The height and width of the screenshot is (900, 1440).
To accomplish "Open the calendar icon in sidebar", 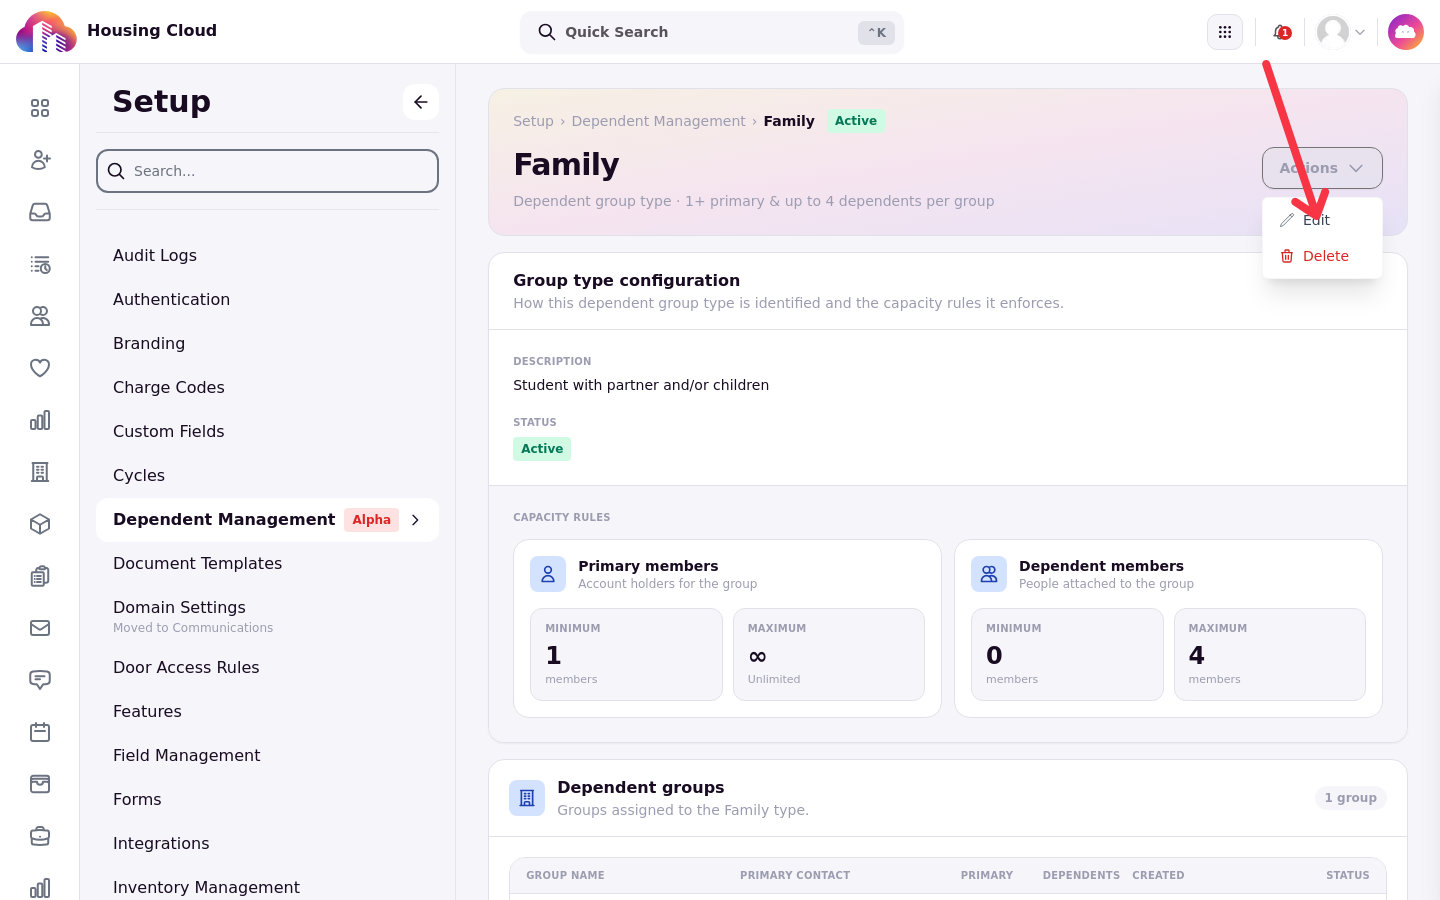I will click(40, 732).
